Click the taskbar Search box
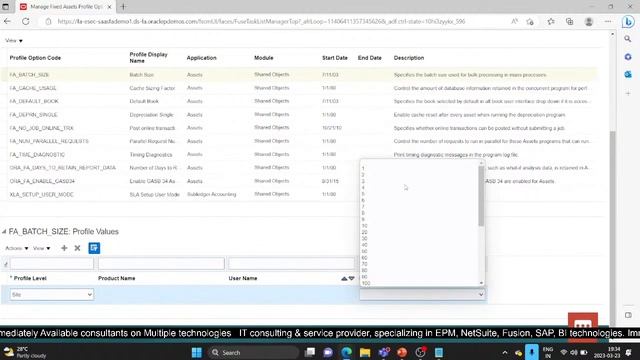 pos(253,353)
